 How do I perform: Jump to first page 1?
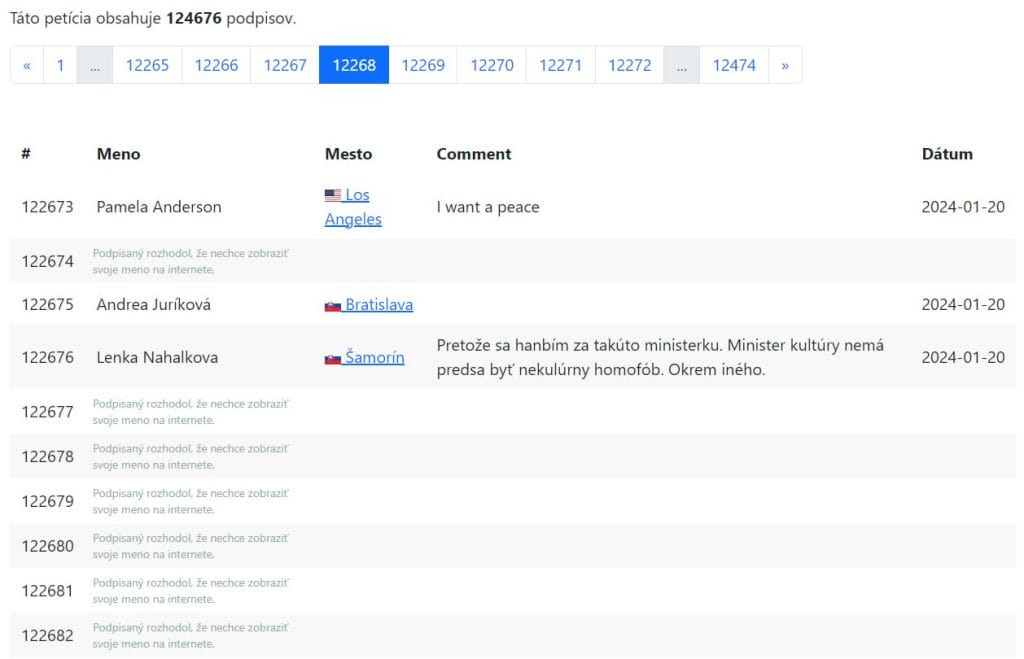[60, 65]
